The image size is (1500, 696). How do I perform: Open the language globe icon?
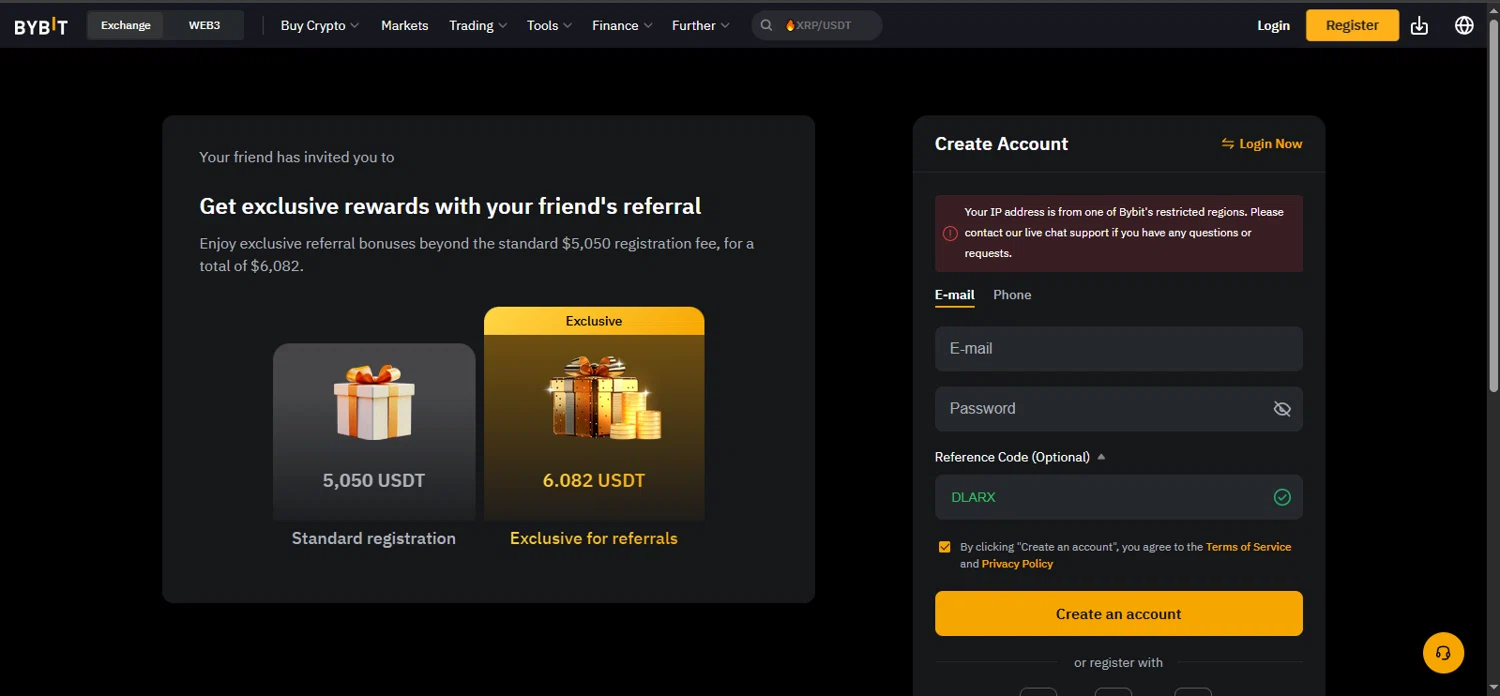point(1464,26)
